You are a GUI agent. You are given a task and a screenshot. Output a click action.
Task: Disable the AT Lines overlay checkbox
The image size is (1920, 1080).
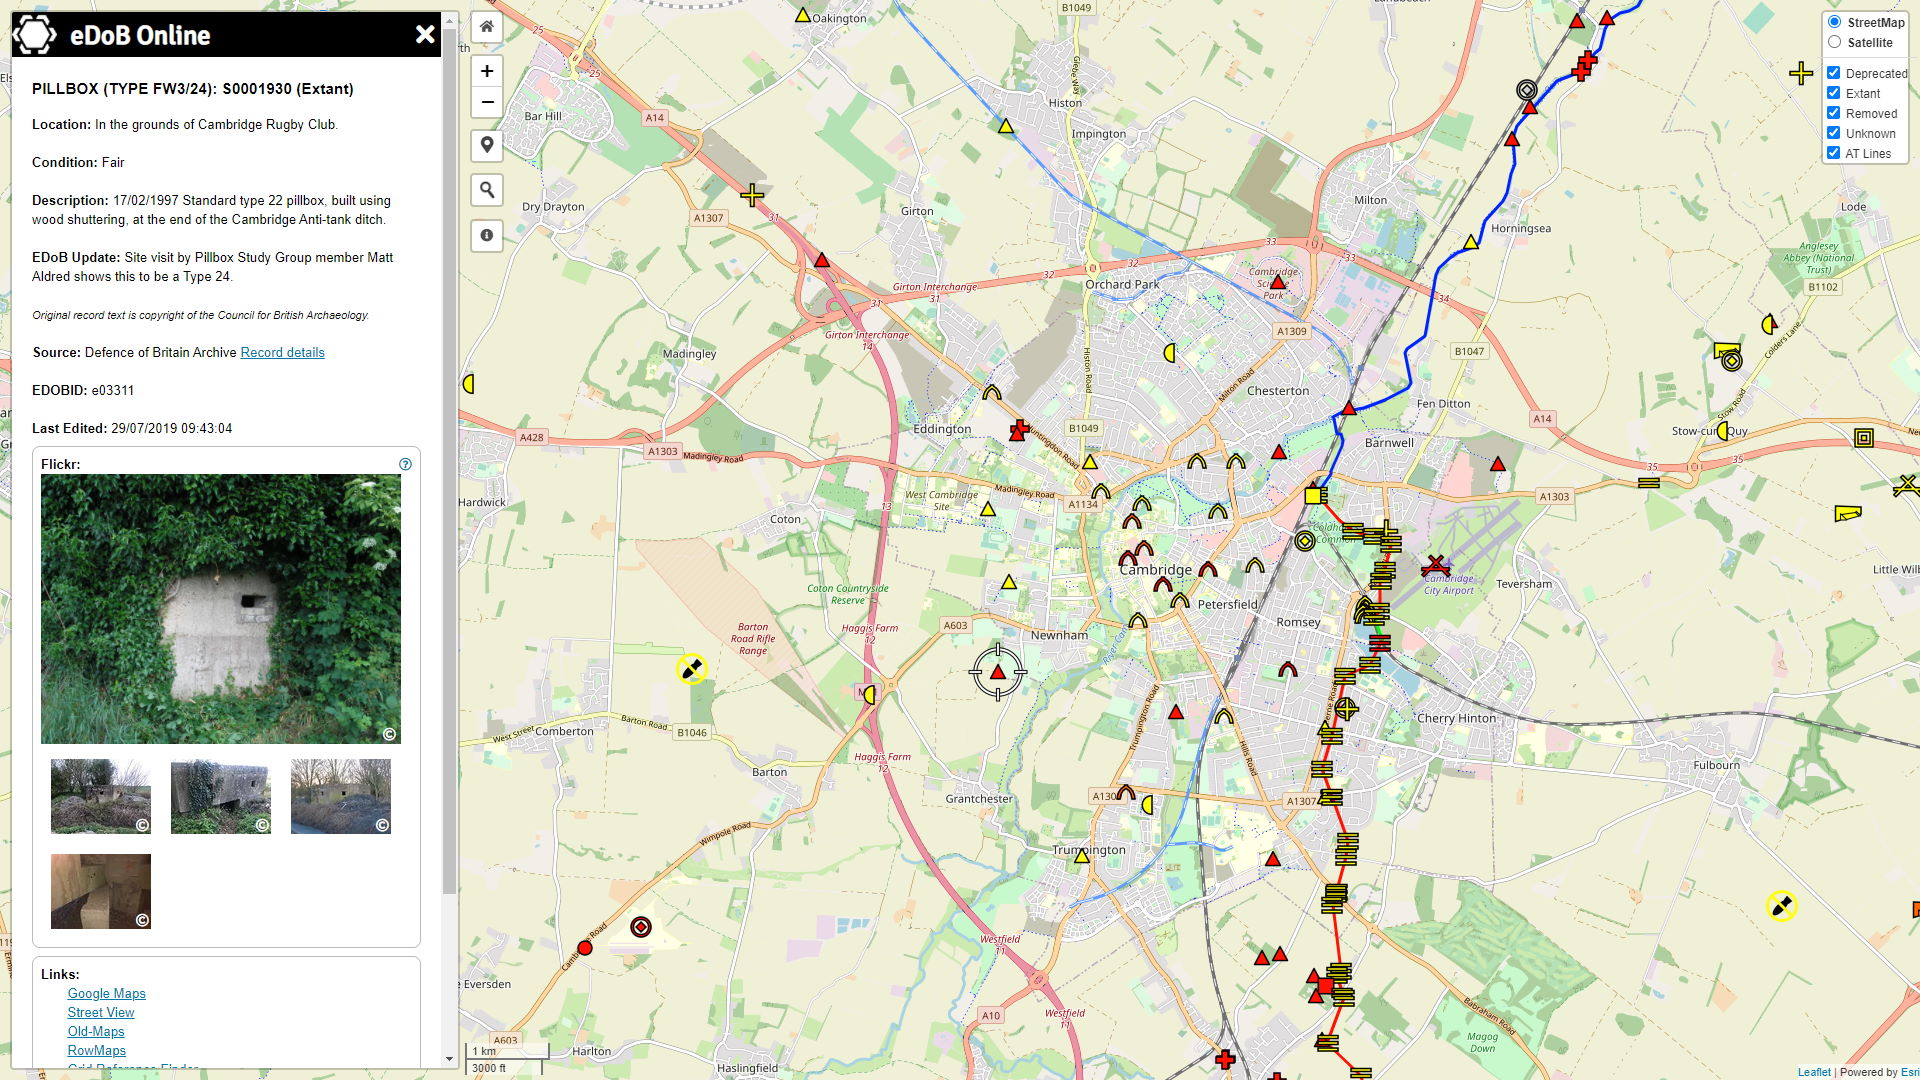coord(1834,153)
